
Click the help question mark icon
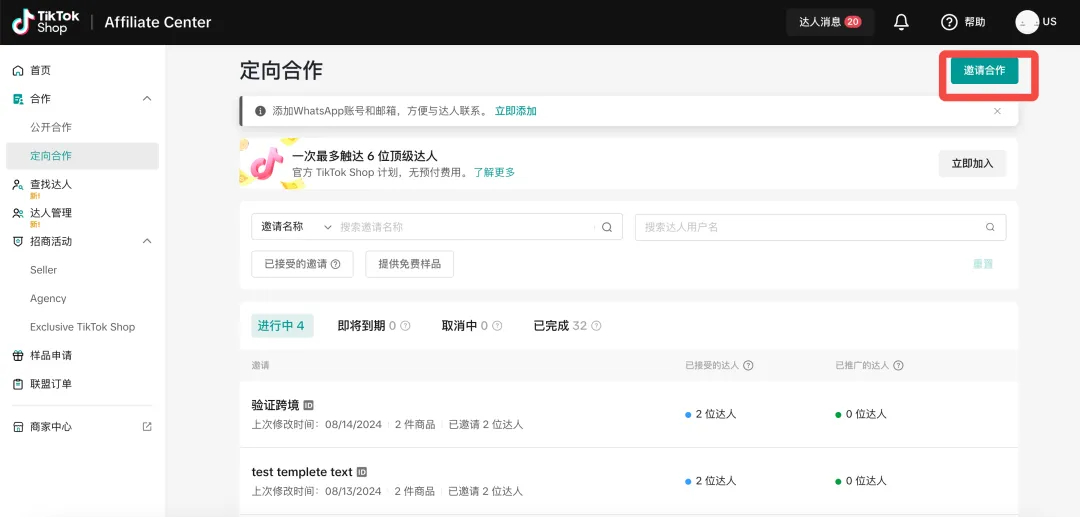pos(950,22)
